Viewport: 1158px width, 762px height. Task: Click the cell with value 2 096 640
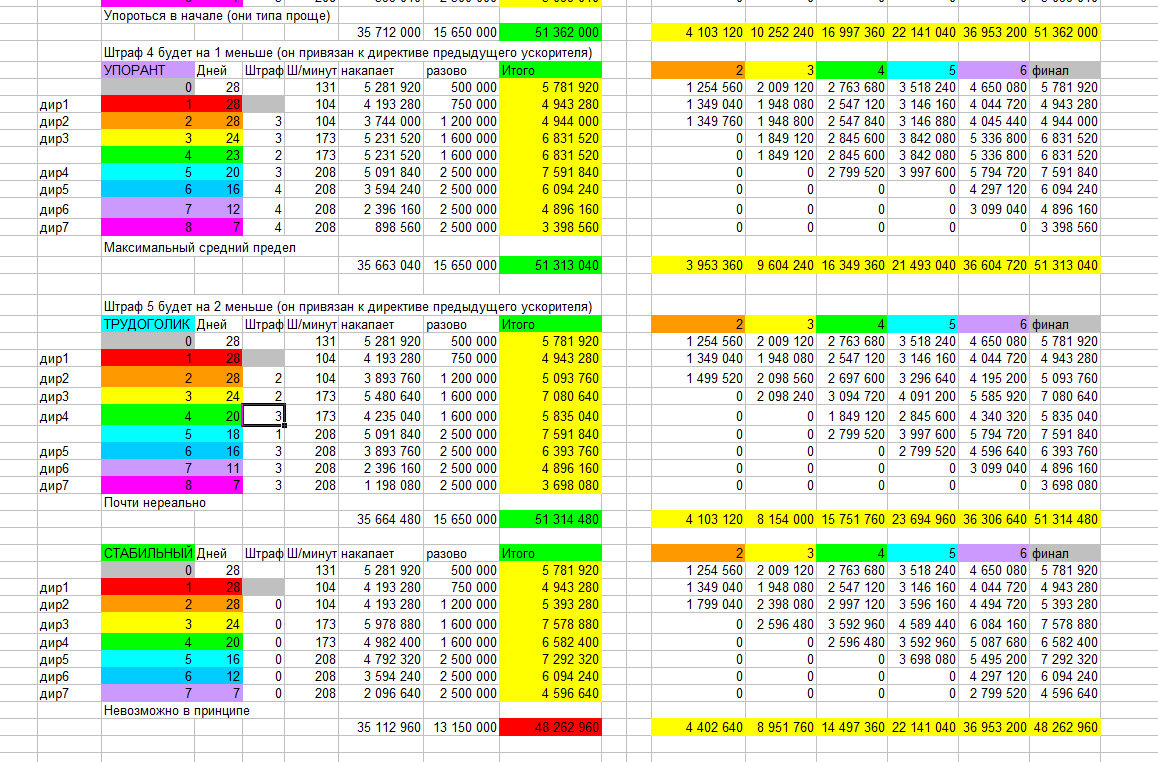click(x=381, y=693)
